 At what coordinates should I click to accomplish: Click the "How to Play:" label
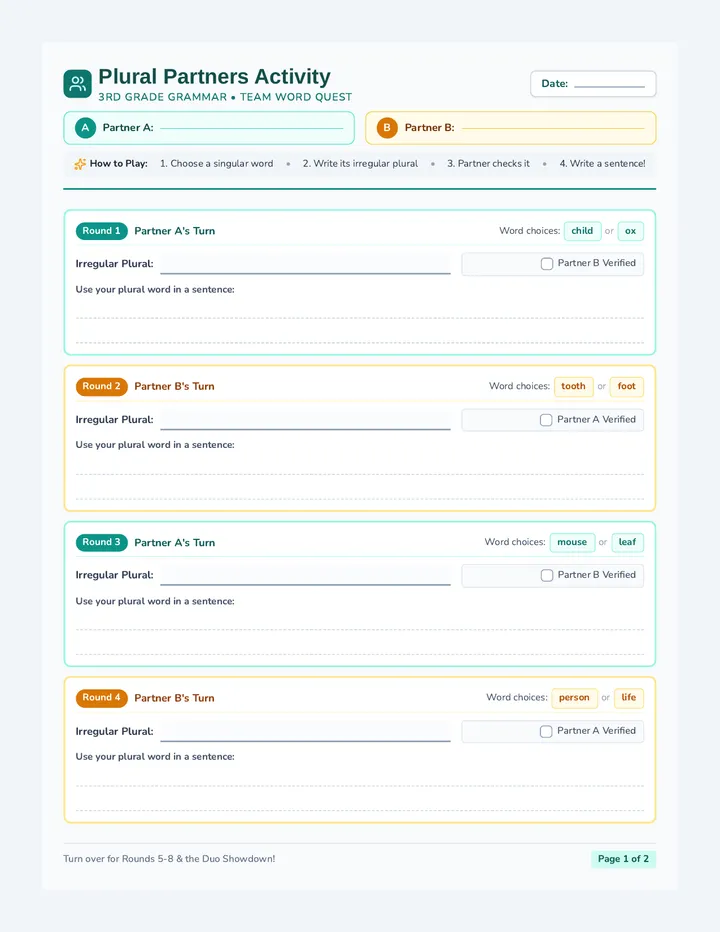point(119,163)
